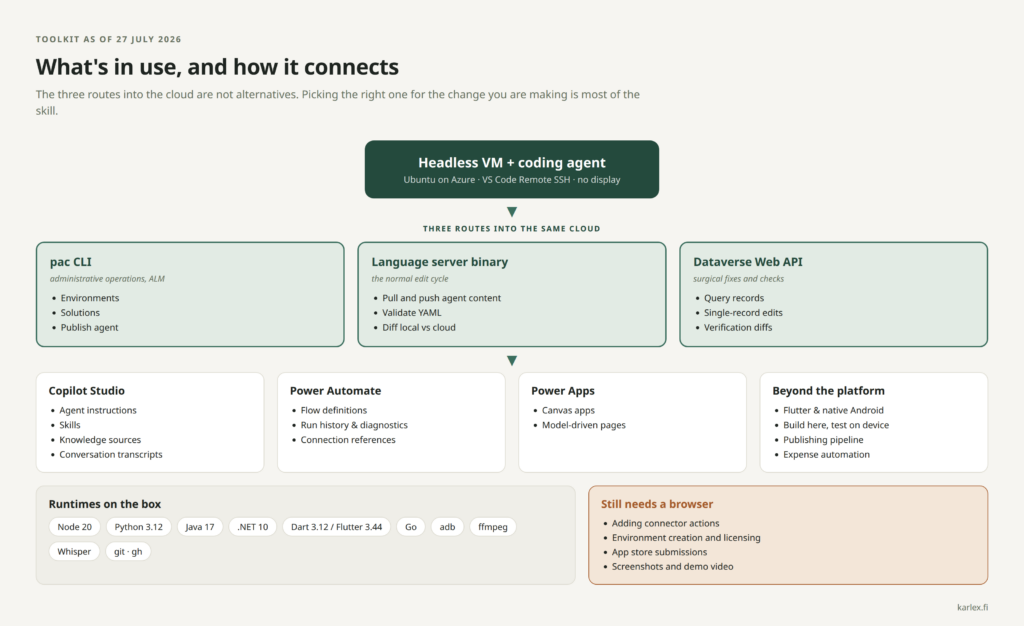The height and width of the screenshot is (626, 1024).
Task: Click 'administrative operations, ALM' subtitle
Action: pyautogui.click(x=107, y=279)
